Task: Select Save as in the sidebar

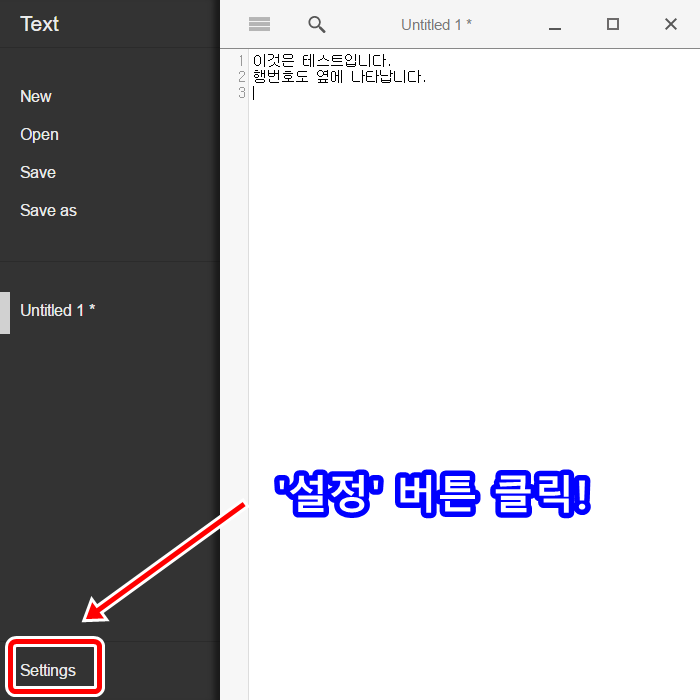Action: pos(48,210)
